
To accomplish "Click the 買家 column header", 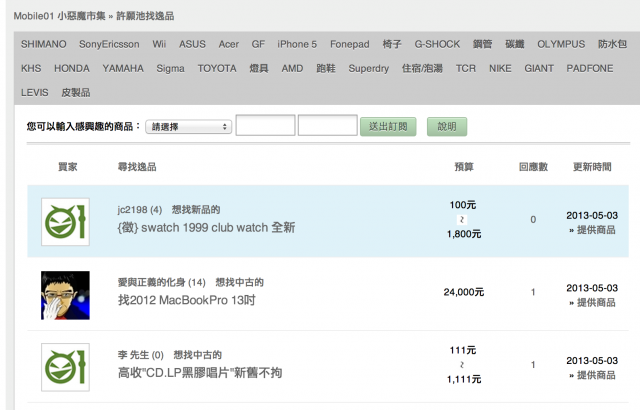I will (68, 167).
